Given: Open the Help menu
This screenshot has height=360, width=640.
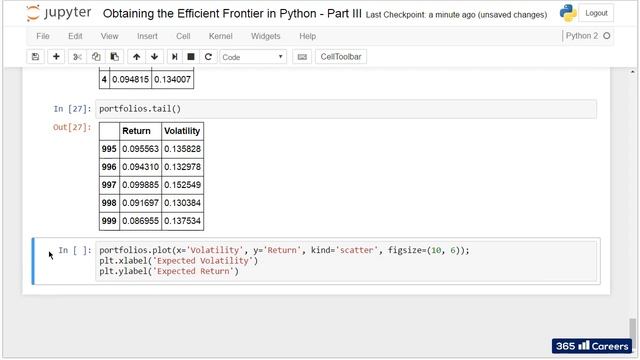Looking at the screenshot, I should point(307,36).
